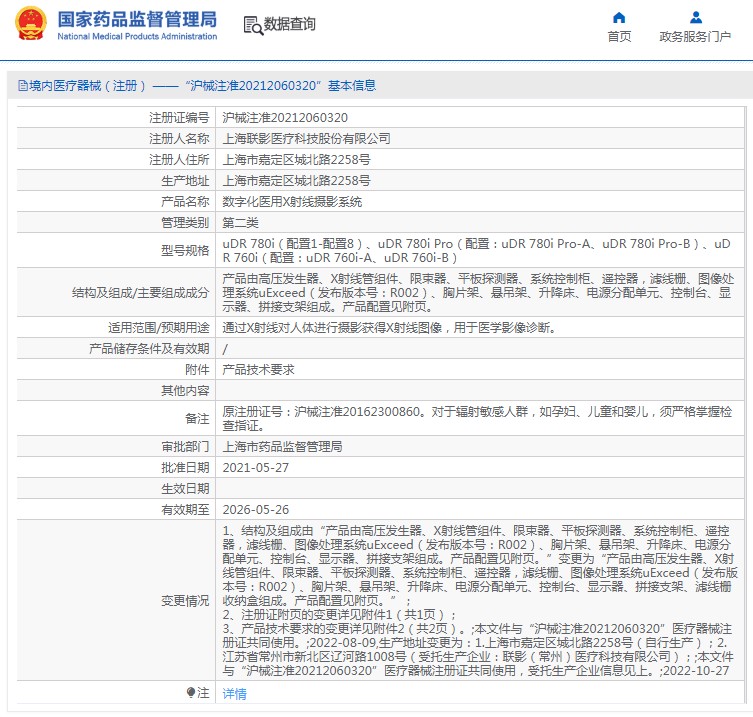Go to 首页 text link
Screen dimensions: 753x717
click(x=619, y=36)
